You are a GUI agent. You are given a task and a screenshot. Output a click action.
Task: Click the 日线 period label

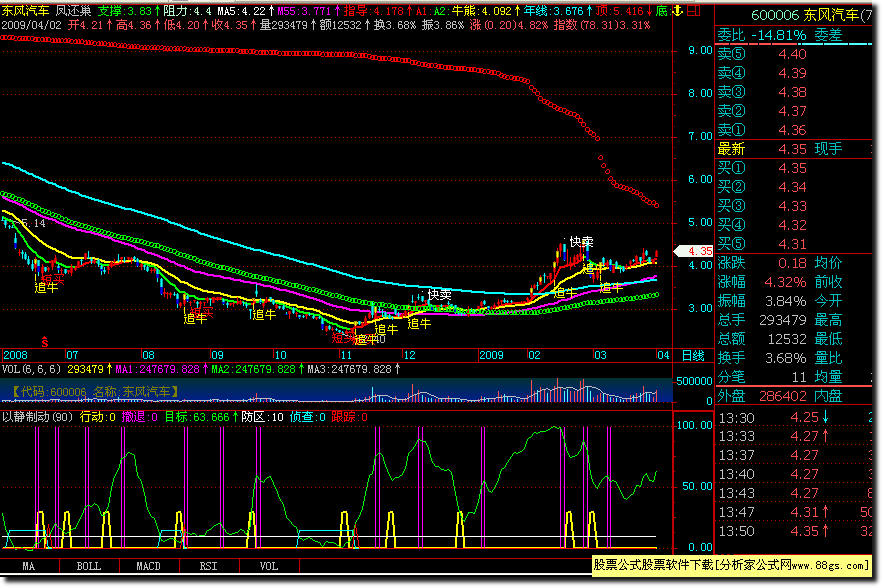(693, 355)
